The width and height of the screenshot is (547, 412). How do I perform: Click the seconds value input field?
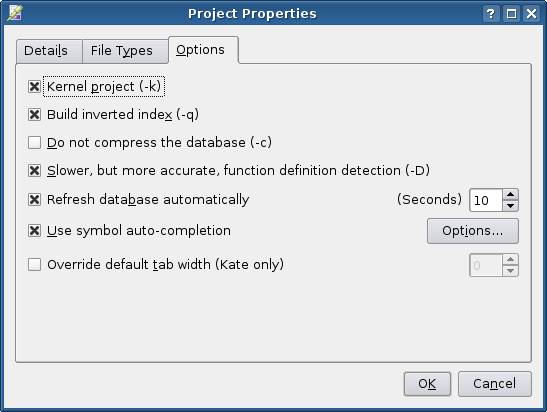coord(486,200)
